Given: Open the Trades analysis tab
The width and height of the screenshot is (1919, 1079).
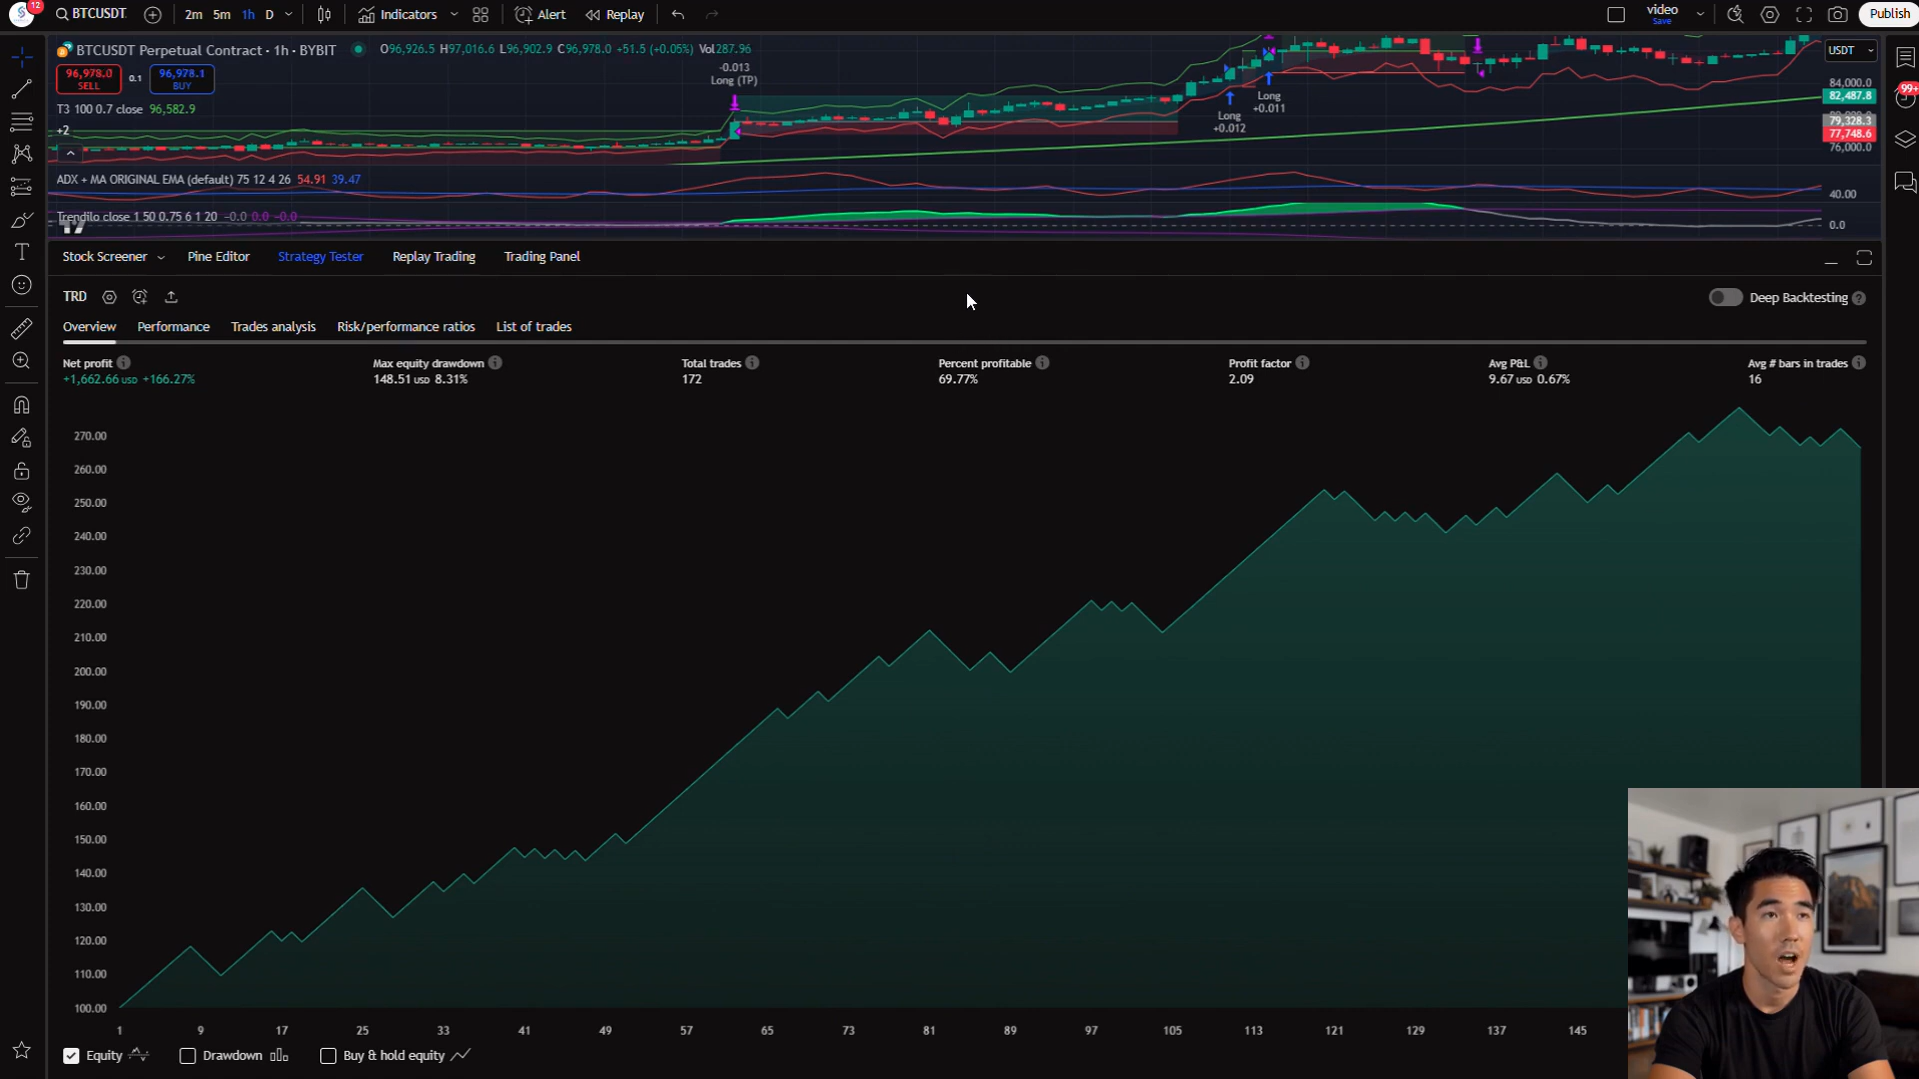Looking at the screenshot, I should tap(273, 327).
